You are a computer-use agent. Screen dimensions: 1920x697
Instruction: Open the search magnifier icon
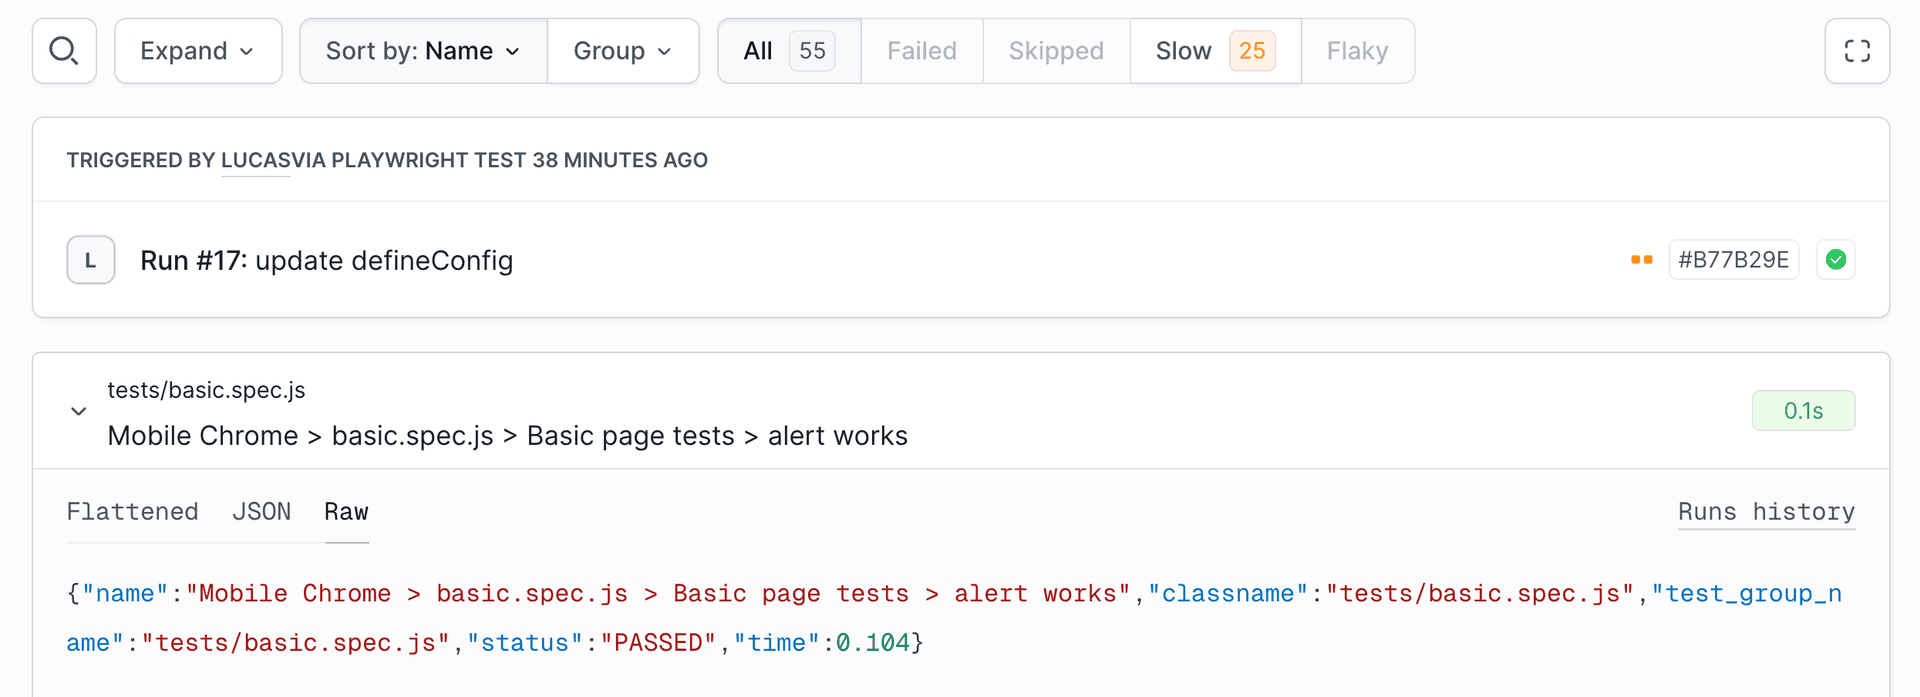coord(64,51)
